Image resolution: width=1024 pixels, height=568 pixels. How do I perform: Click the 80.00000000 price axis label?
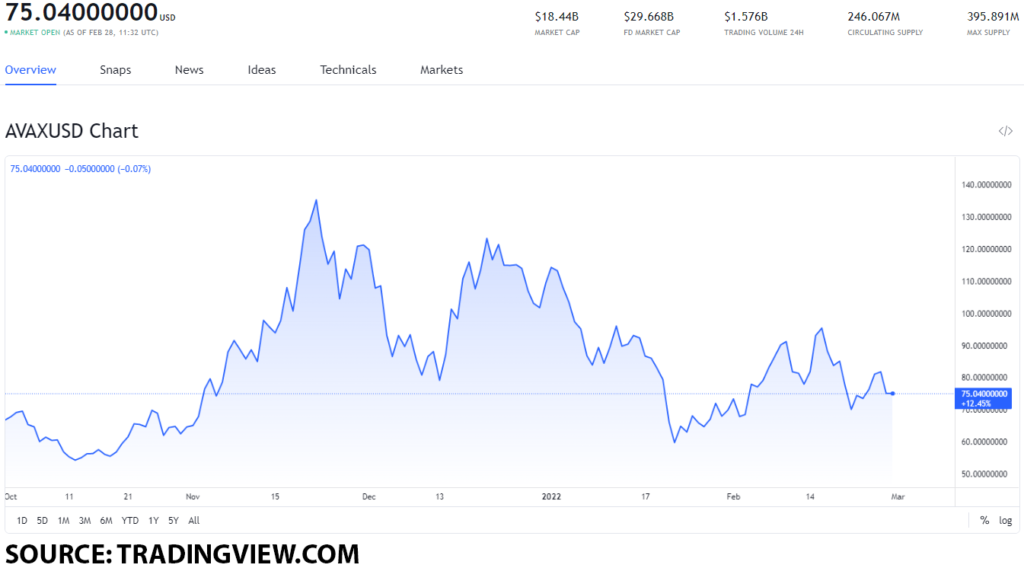(x=986, y=377)
